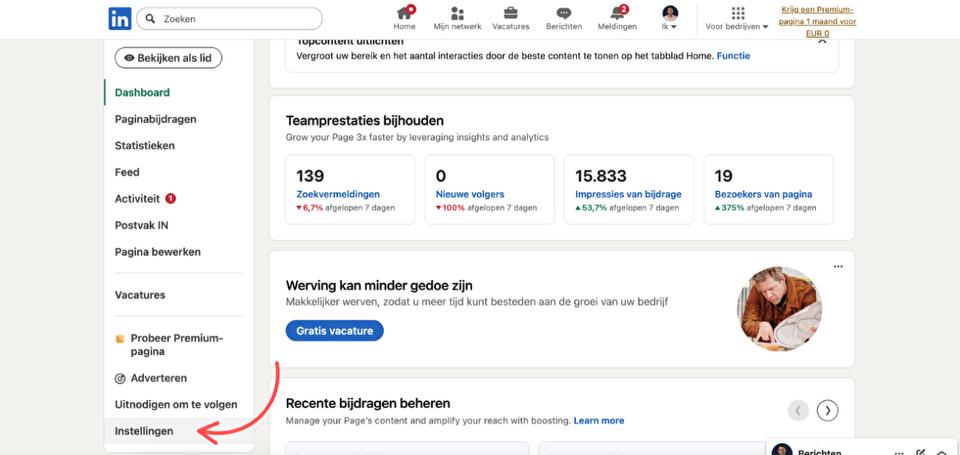
Task: Click the three-dot menu on recruitment card
Action: point(838,267)
